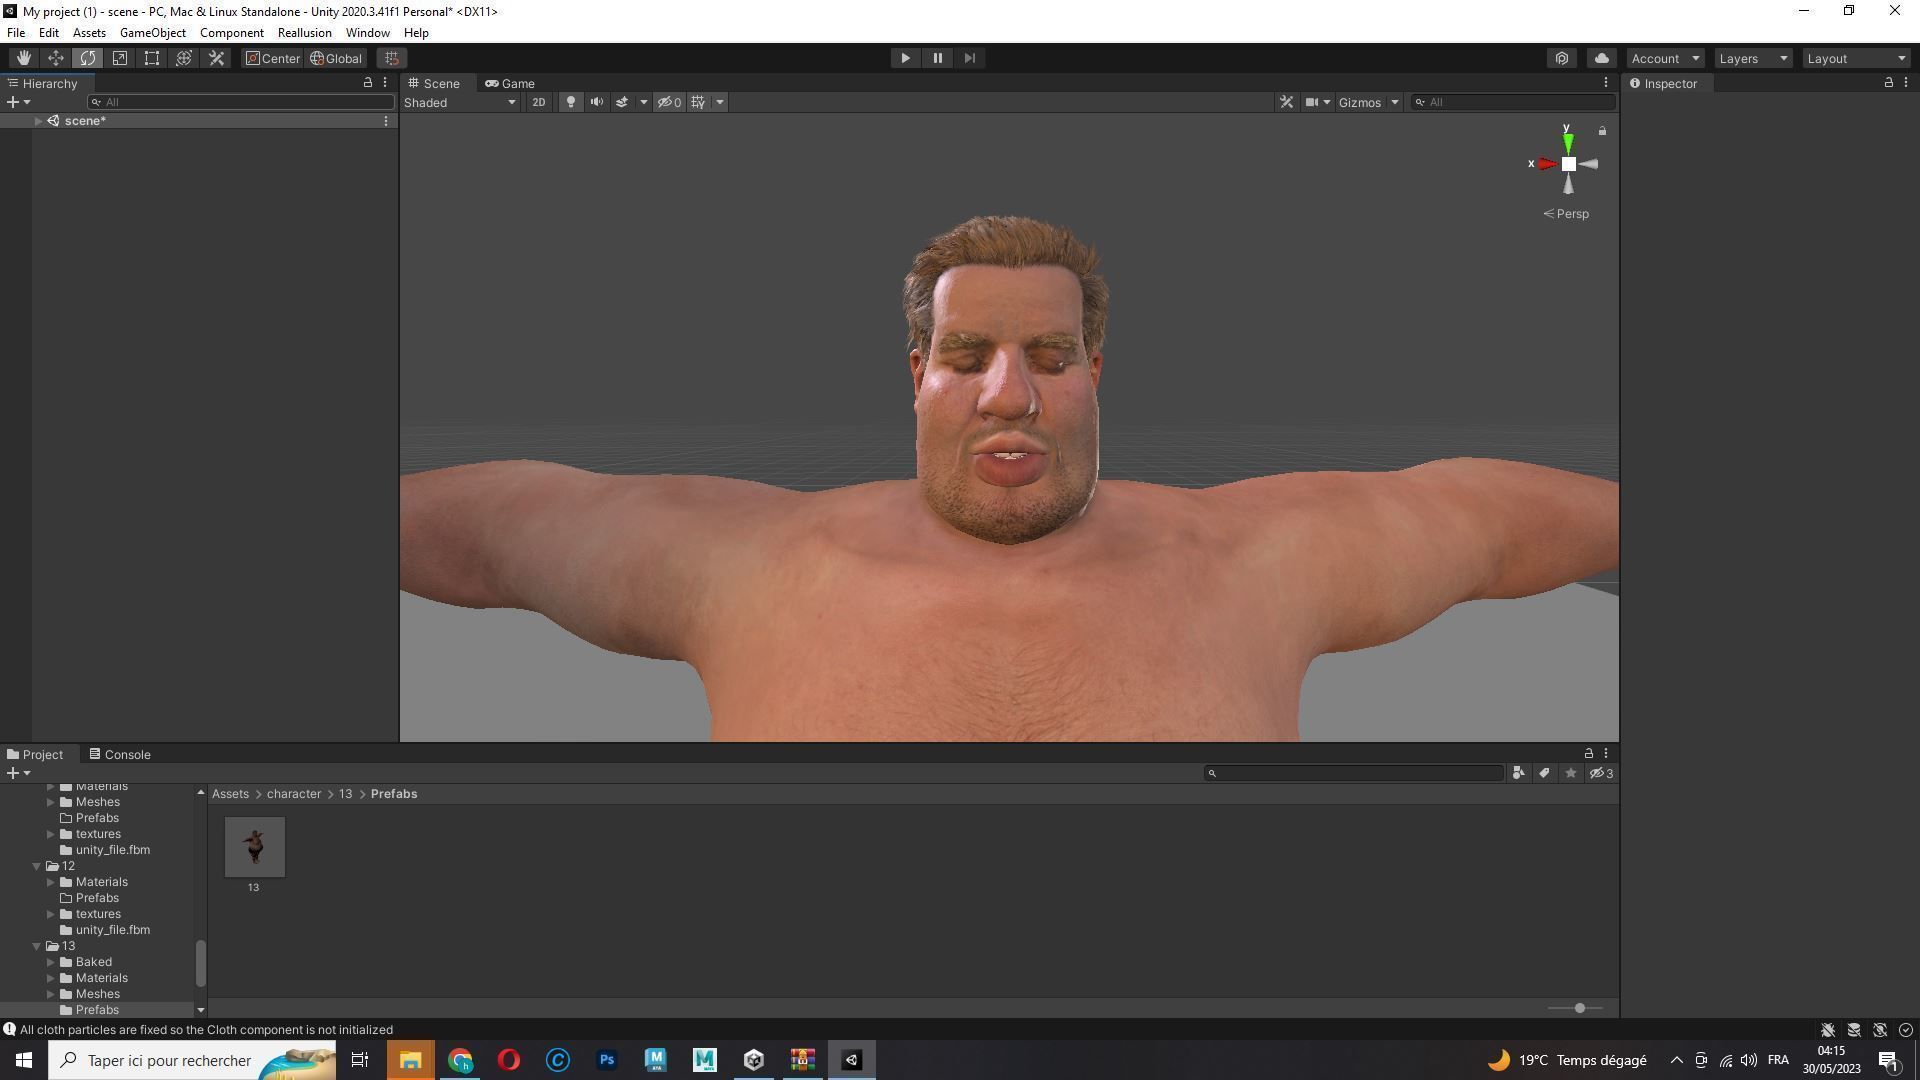Switch to the Game tab
This screenshot has width=1920, height=1080.
click(510, 83)
